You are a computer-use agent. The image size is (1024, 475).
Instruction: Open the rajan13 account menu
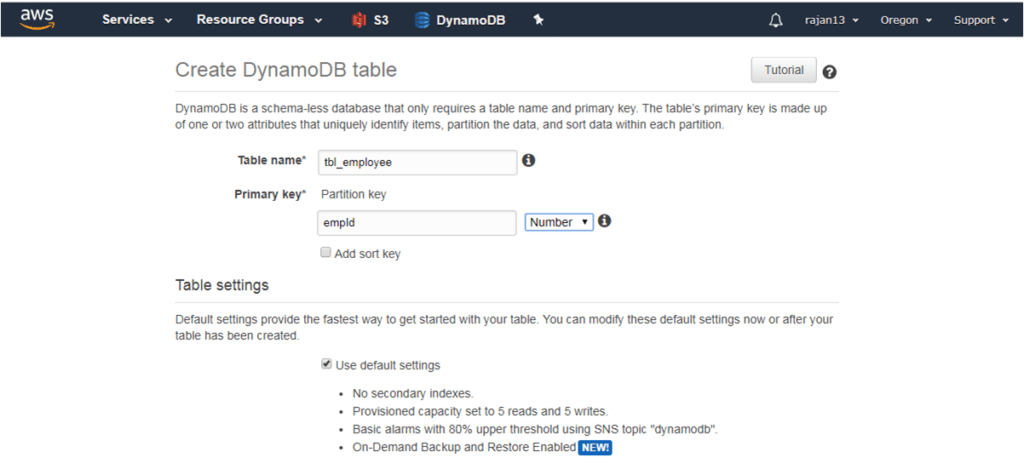click(832, 20)
